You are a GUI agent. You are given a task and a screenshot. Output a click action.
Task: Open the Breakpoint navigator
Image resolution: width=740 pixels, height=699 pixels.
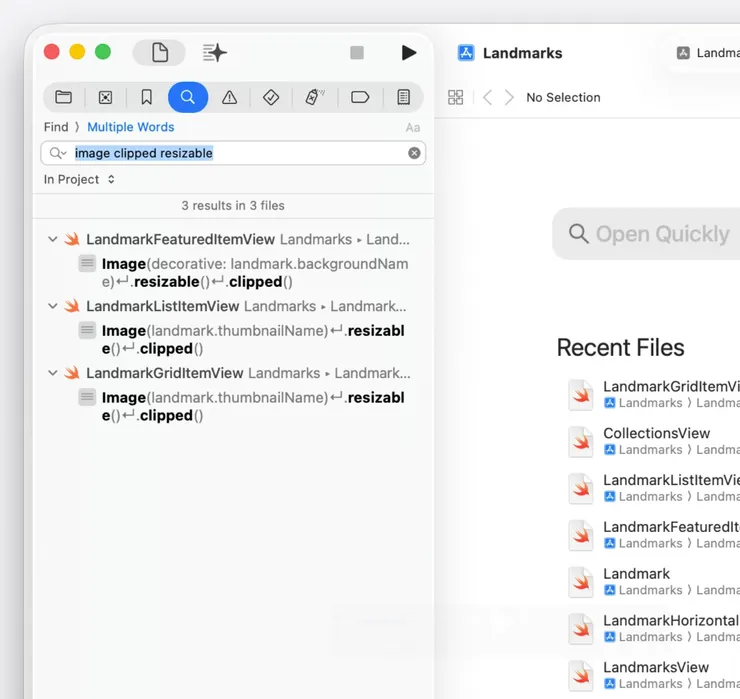[x=360, y=97]
